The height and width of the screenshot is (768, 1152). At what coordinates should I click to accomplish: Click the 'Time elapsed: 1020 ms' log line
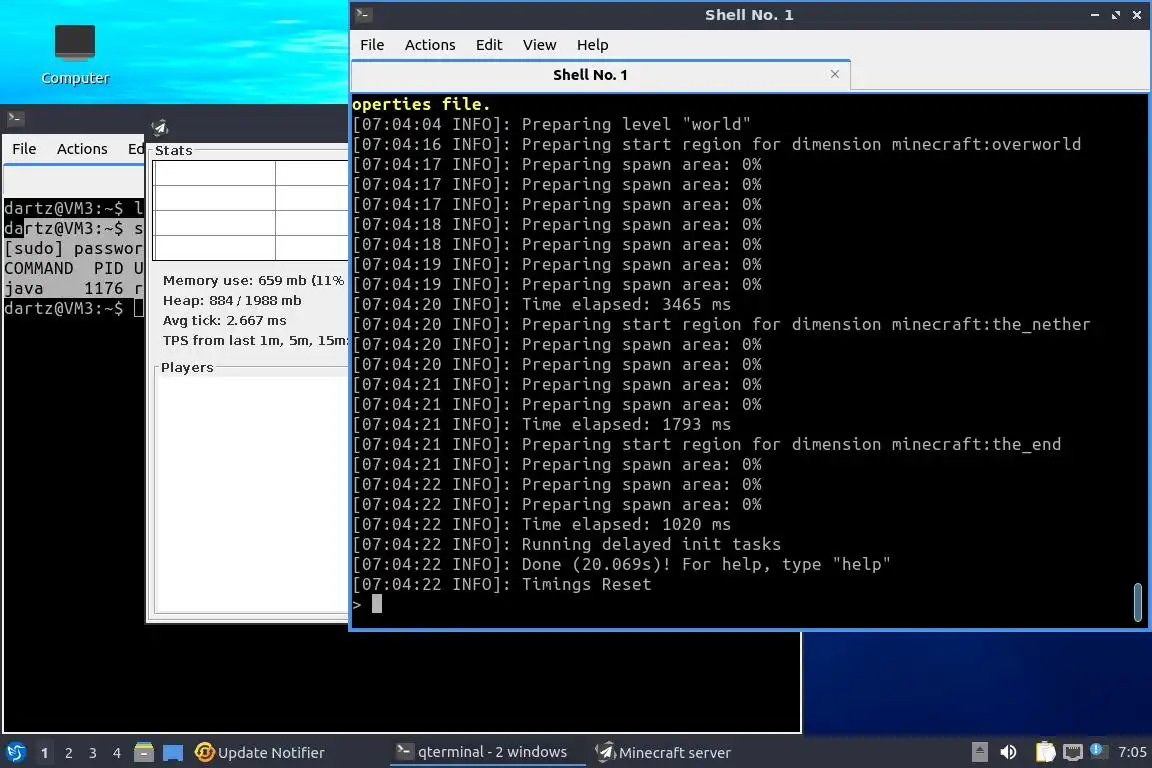click(x=541, y=525)
